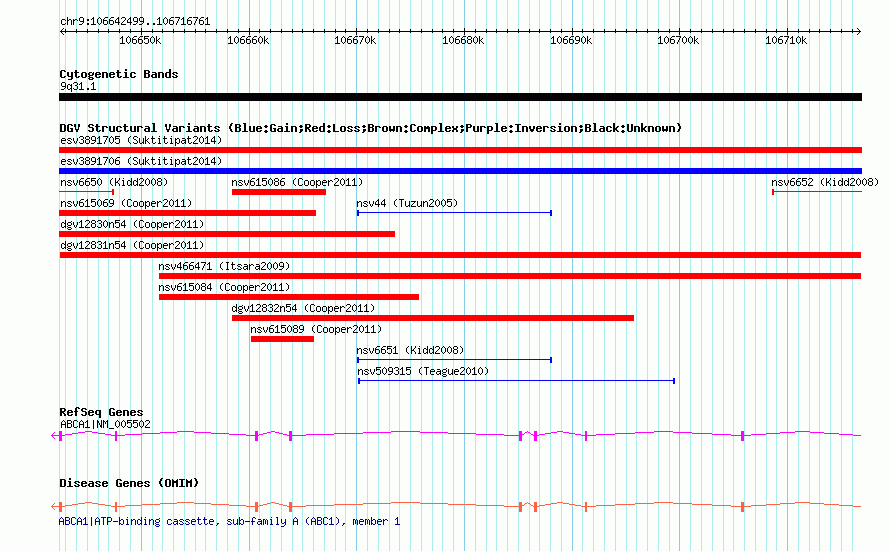Click the RefSeq Genes track title
The image size is (890, 551).
click(x=101, y=412)
